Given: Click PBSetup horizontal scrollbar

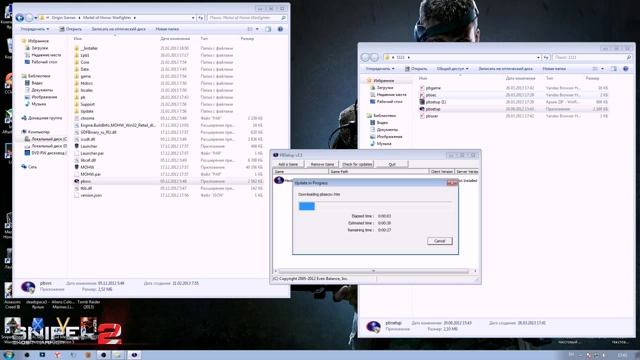Looking at the screenshot, I should [x=373, y=271].
